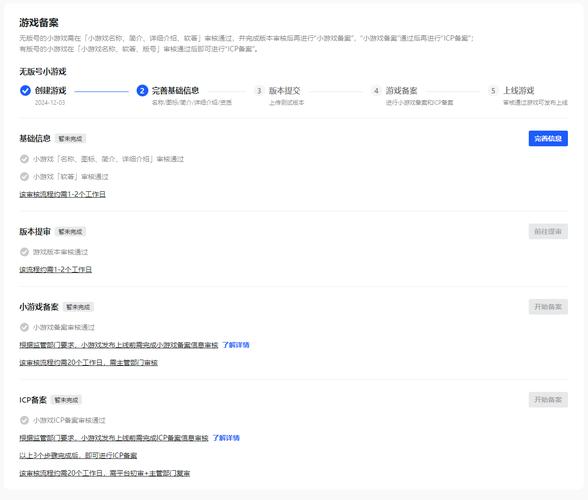Click the step 4 number icon

376,90
